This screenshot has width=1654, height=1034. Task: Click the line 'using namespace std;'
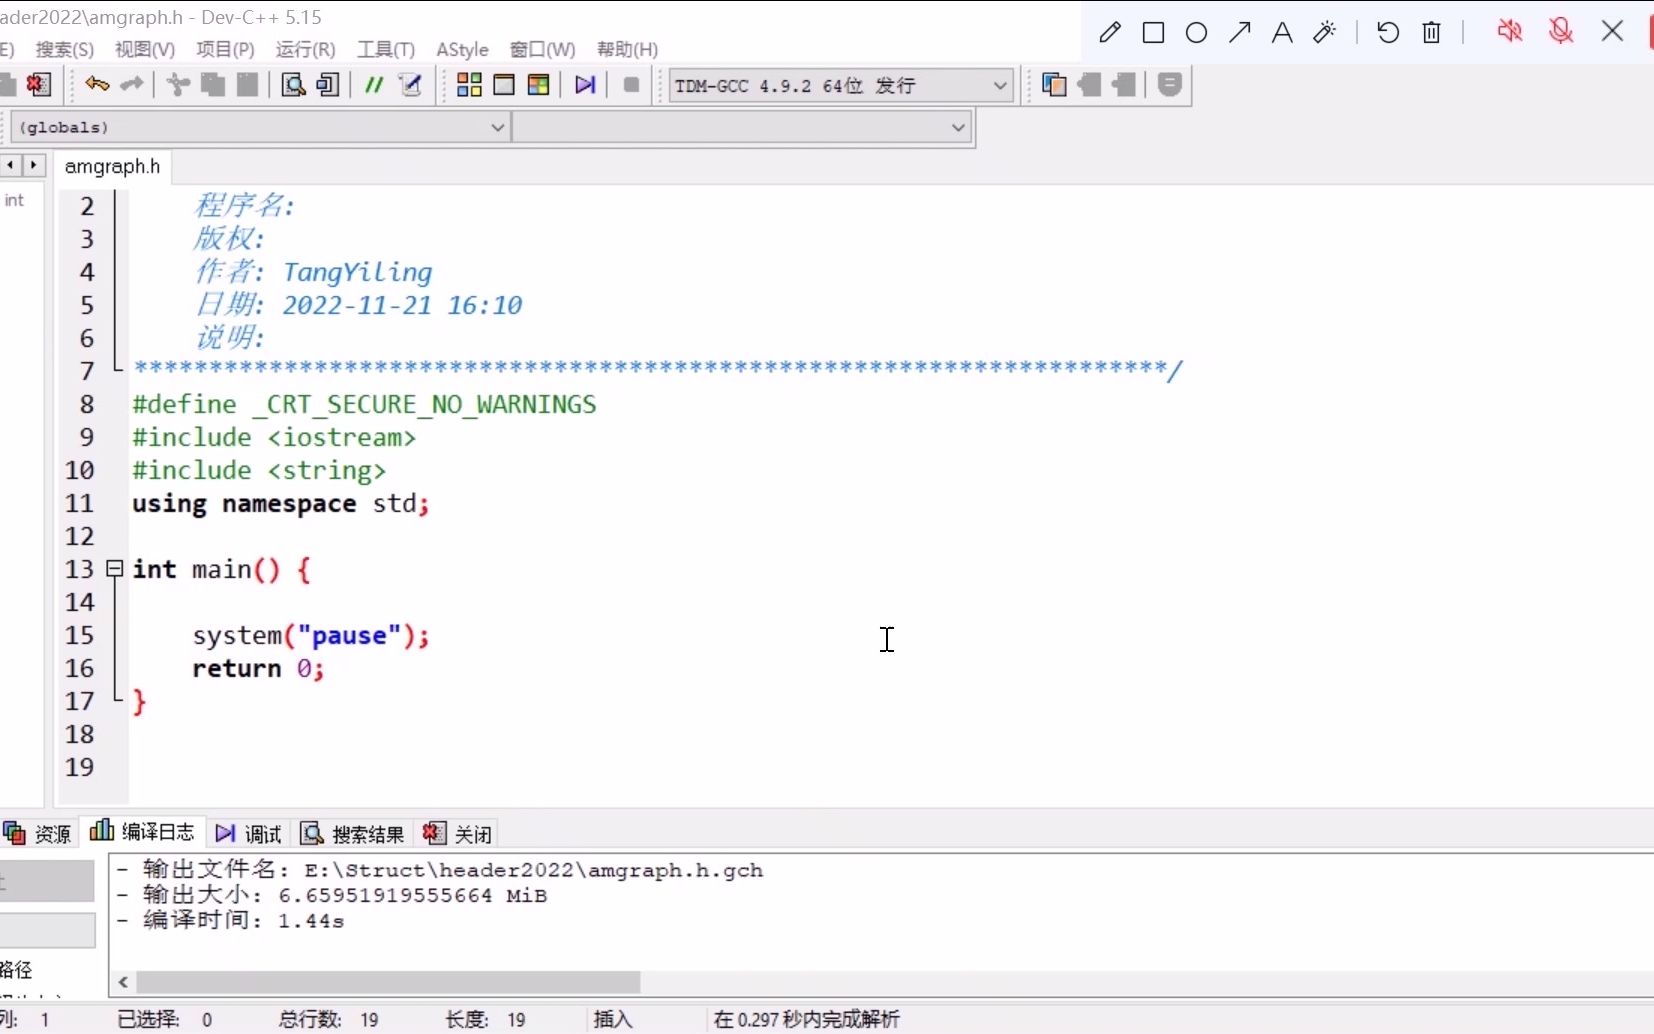(x=281, y=503)
